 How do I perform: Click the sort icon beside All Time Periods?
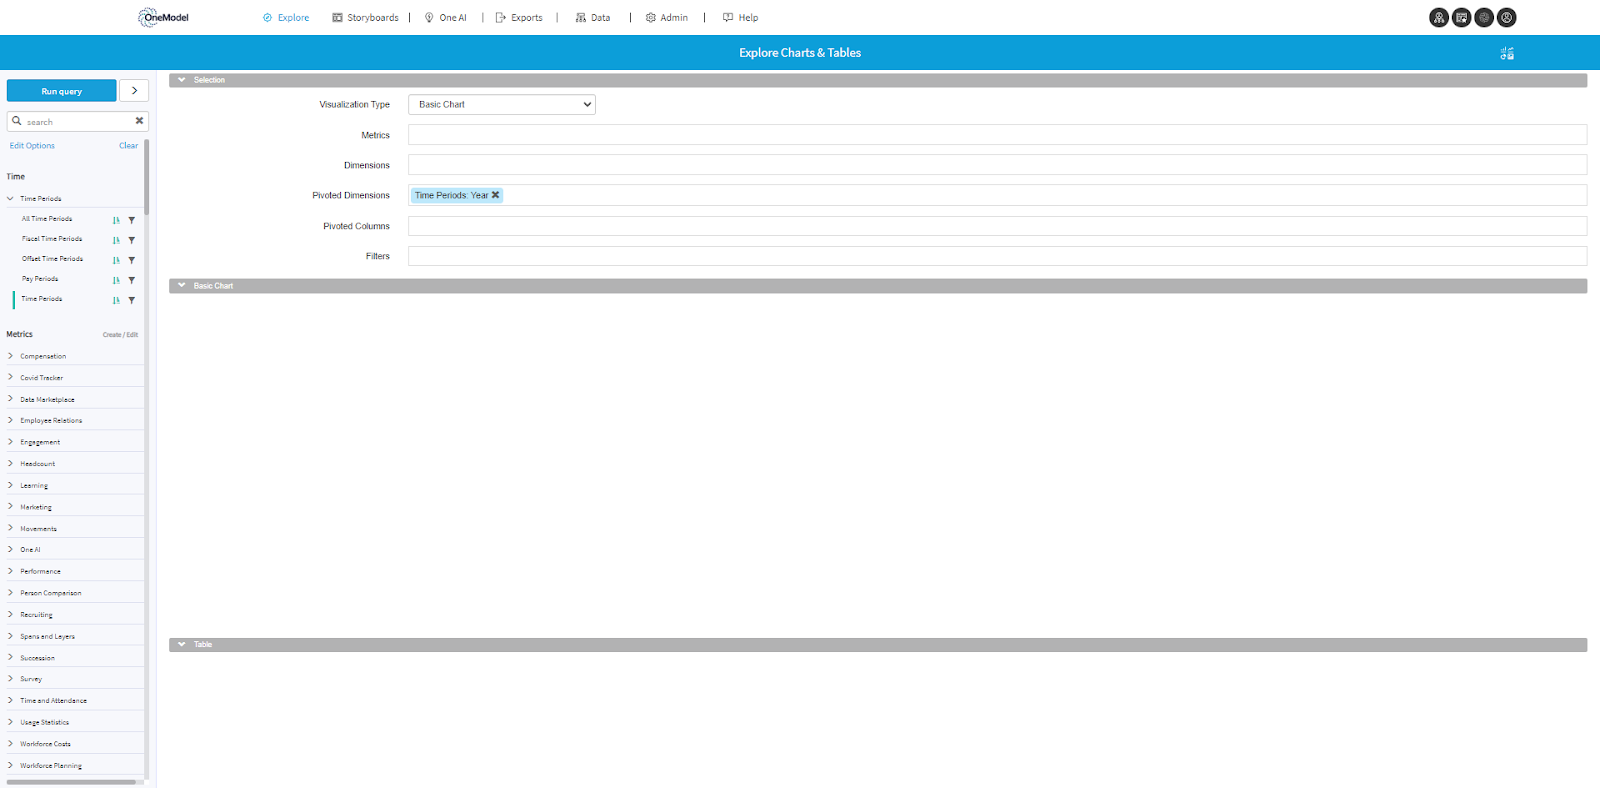pos(116,220)
